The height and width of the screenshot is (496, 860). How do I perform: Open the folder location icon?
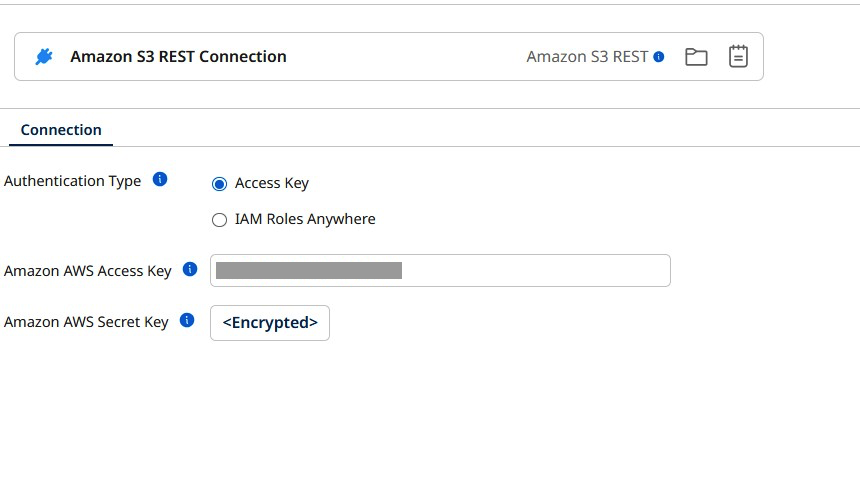(696, 57)
